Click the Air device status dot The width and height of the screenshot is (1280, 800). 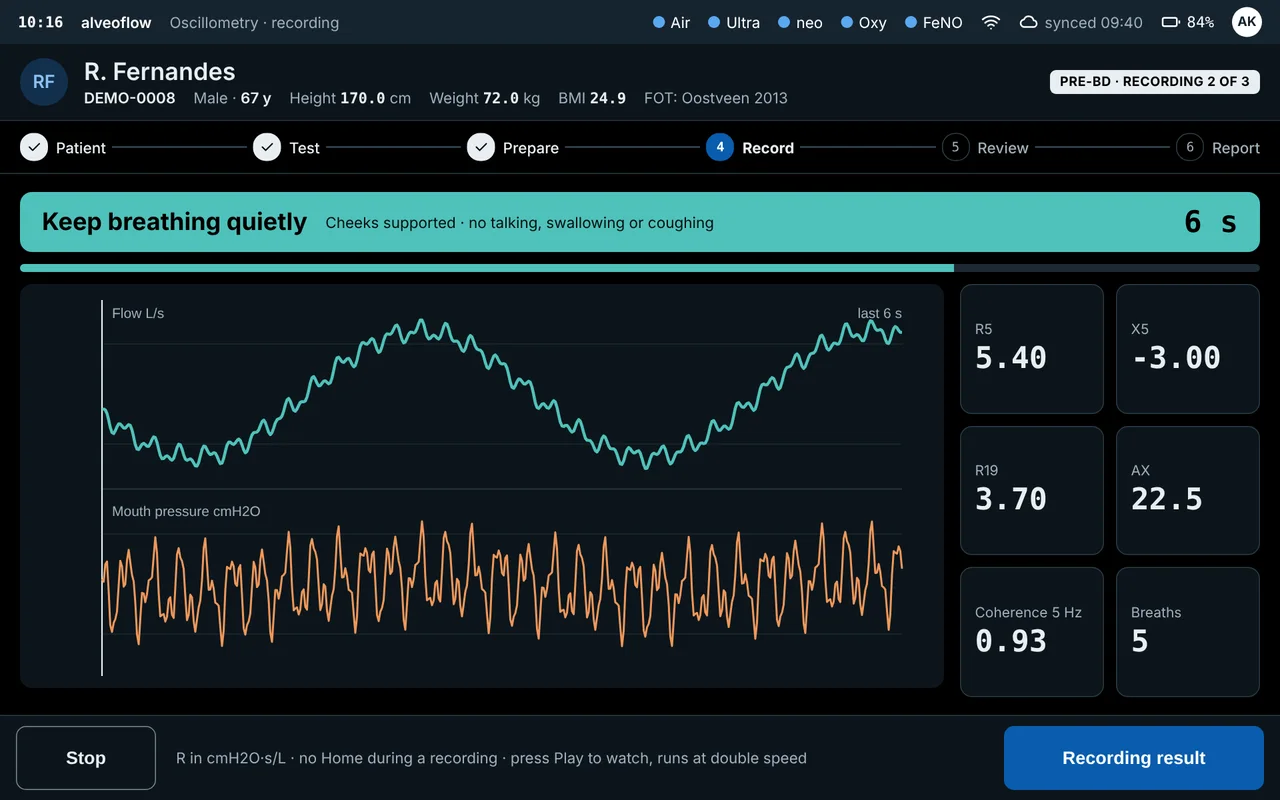(x=658, y=22)
